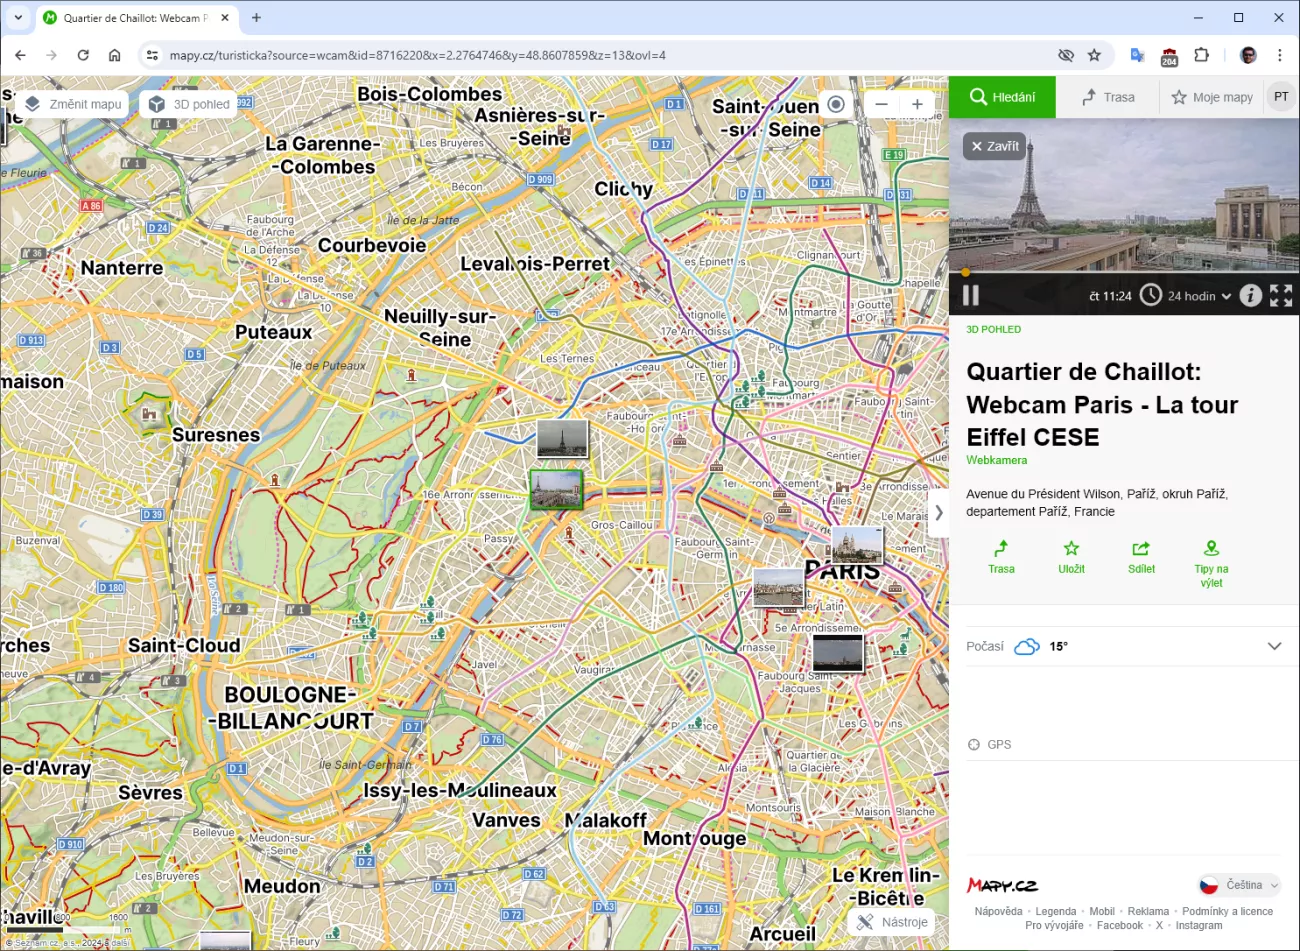The width and height of the screenshot is (1300, 951).
Task: Open Změnit mapu layer switcher
Action: (73, 104)
